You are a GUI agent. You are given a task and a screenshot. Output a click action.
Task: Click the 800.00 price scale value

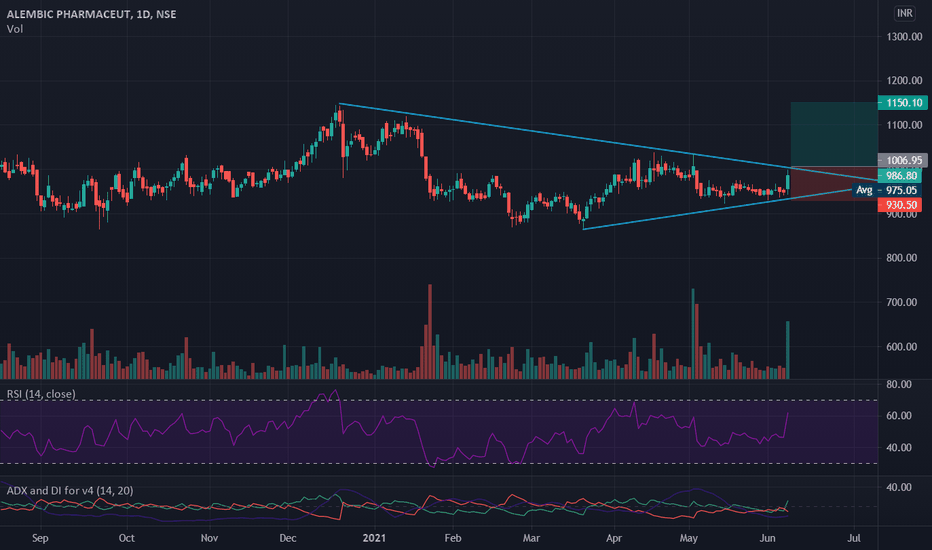[902, 258]
